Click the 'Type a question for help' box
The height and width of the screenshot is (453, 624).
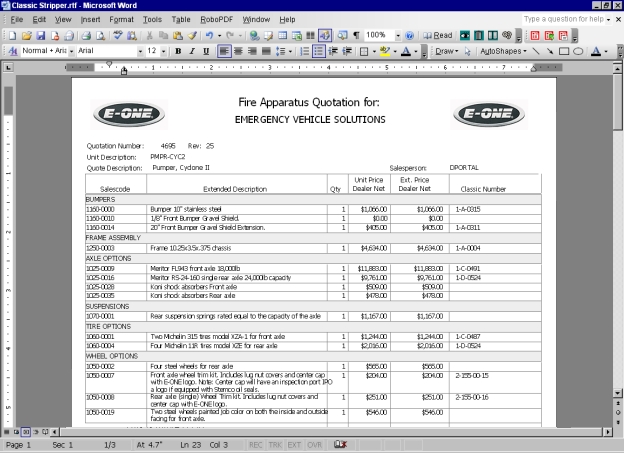click(x=564, y=19)
